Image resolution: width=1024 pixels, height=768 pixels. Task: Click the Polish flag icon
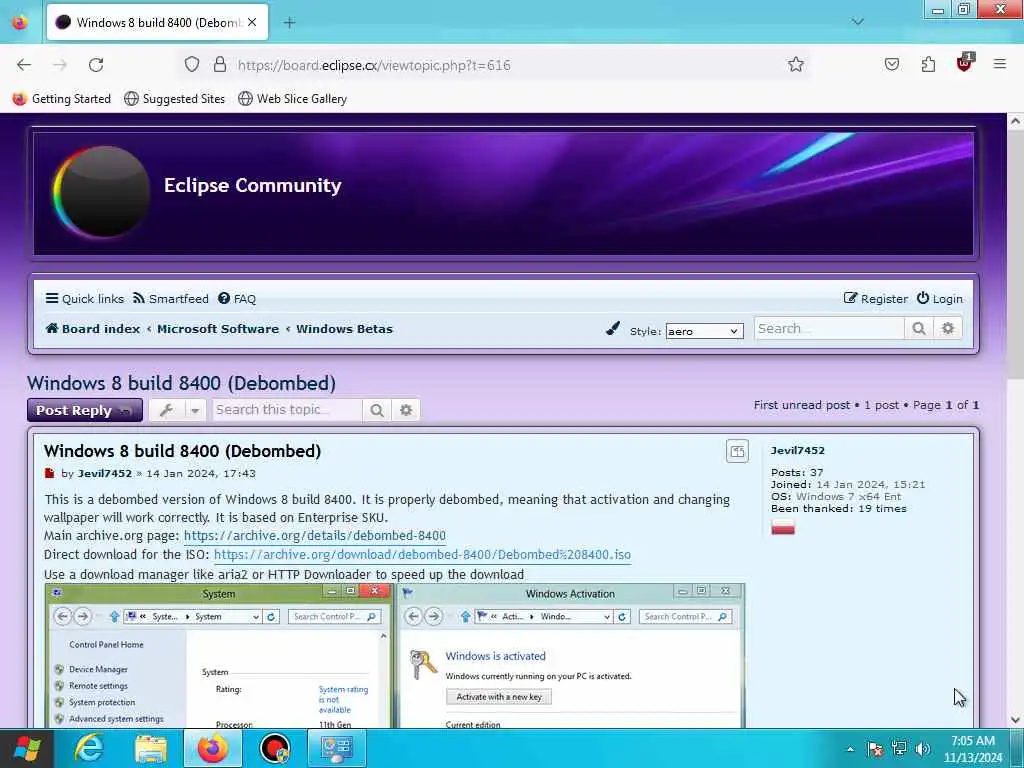[x=783, y=527]
